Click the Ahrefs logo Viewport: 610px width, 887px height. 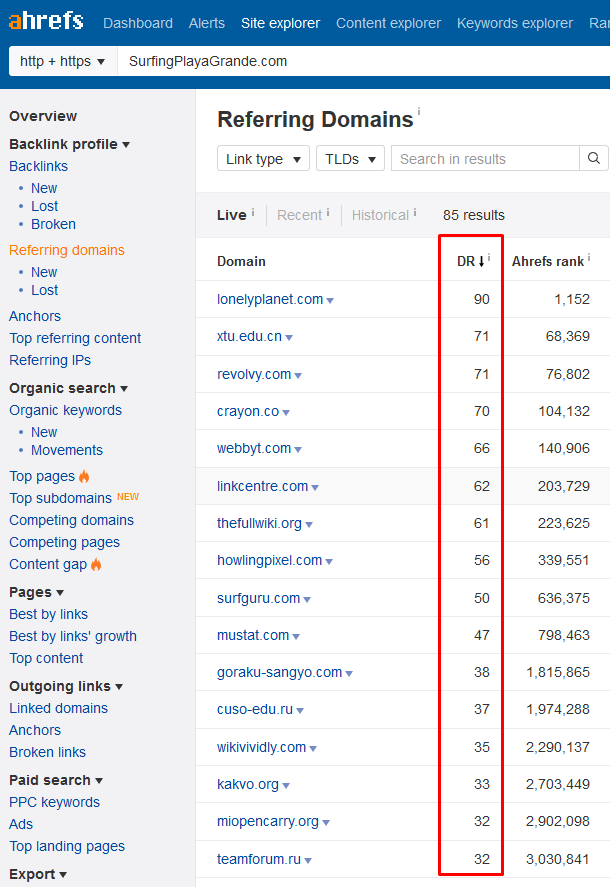tap(46, 21)
